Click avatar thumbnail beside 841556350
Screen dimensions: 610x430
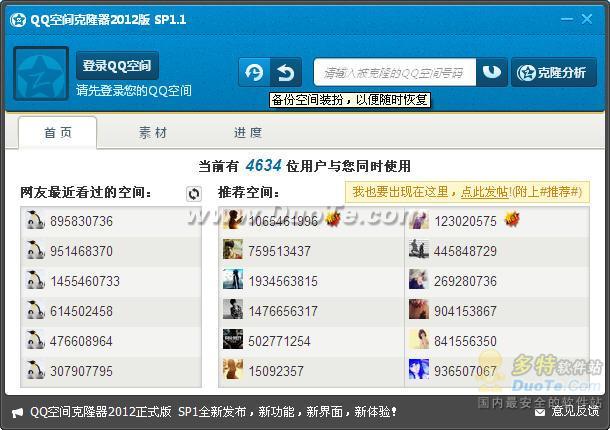point(419,339)
